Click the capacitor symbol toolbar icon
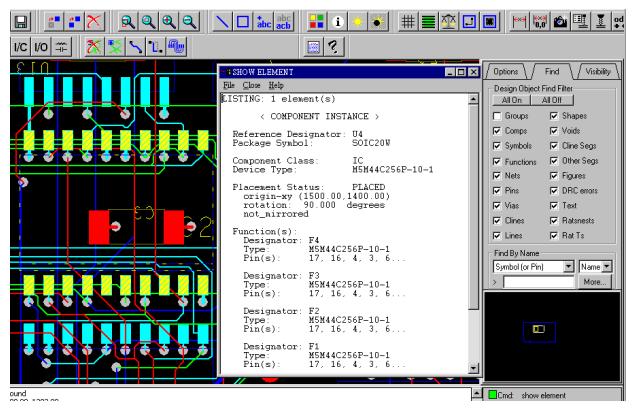638x412 pixels. pos(62,47)
